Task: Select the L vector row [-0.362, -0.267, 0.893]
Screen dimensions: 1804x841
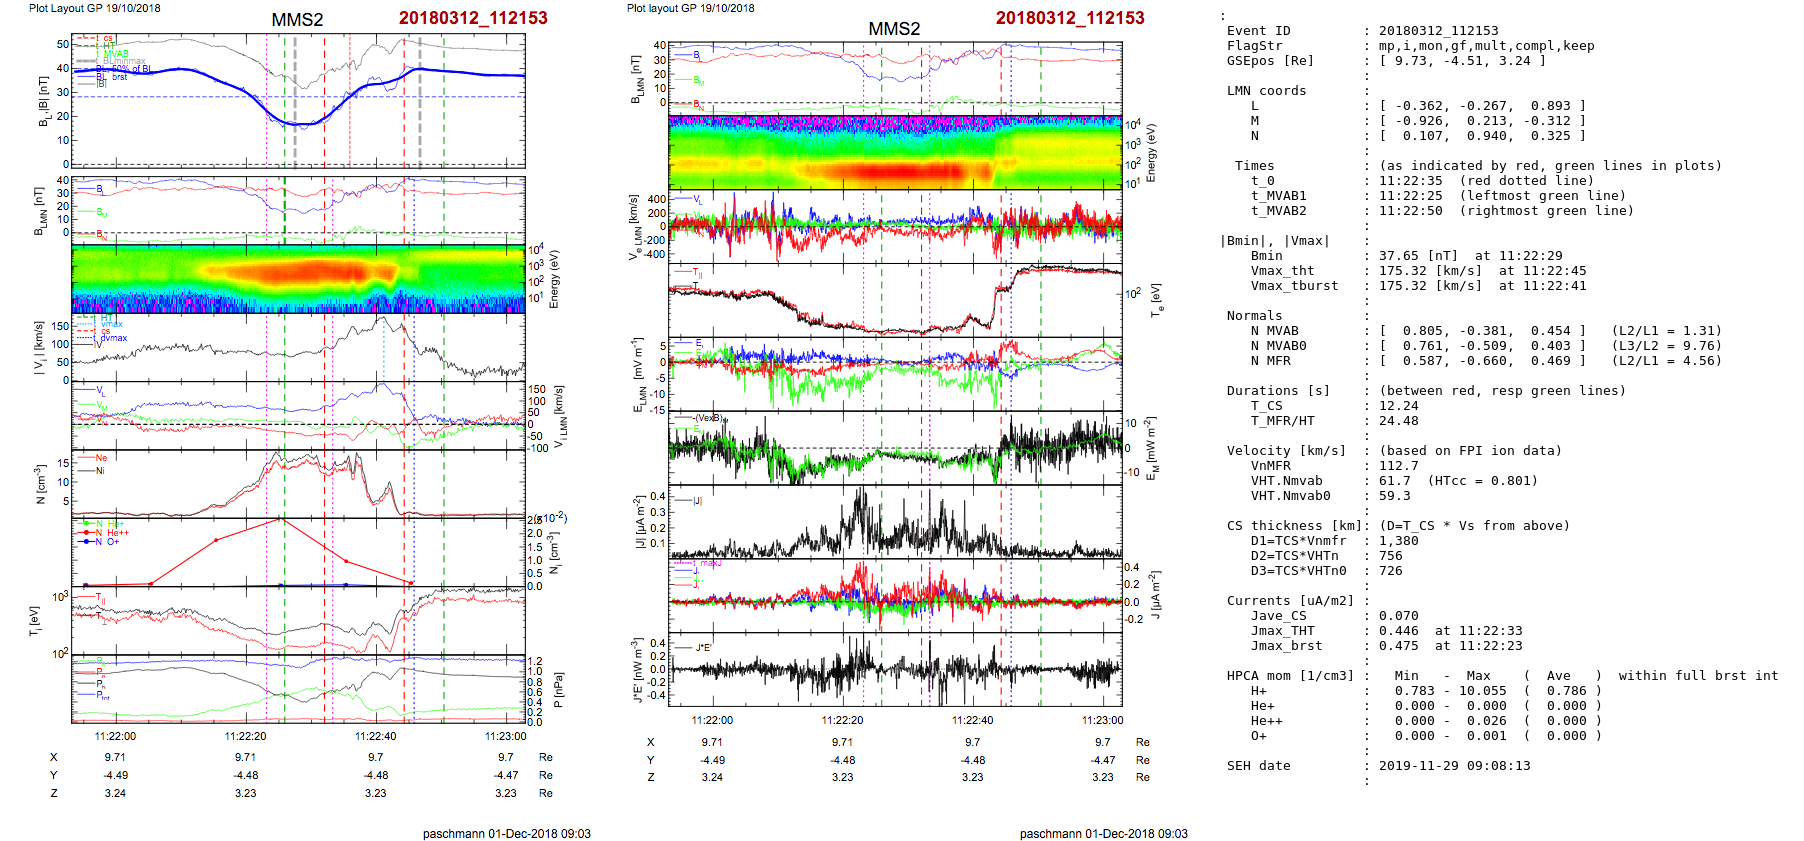Action: point(1418,106)
